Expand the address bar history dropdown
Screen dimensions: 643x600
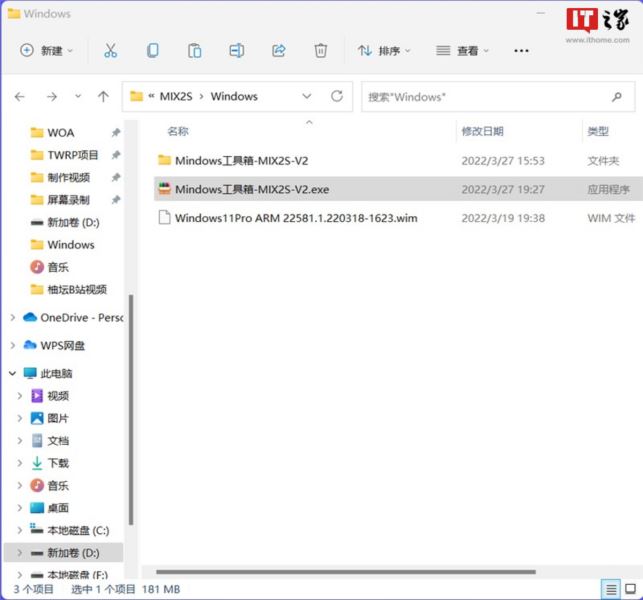click(x=307, y=96)
